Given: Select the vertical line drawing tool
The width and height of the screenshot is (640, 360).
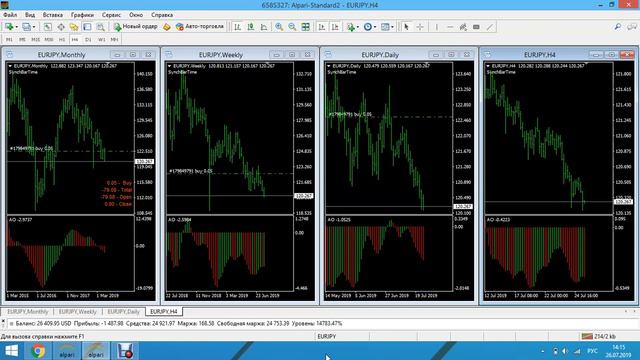Looking at the screenshot, I should (x=436, y=27).
